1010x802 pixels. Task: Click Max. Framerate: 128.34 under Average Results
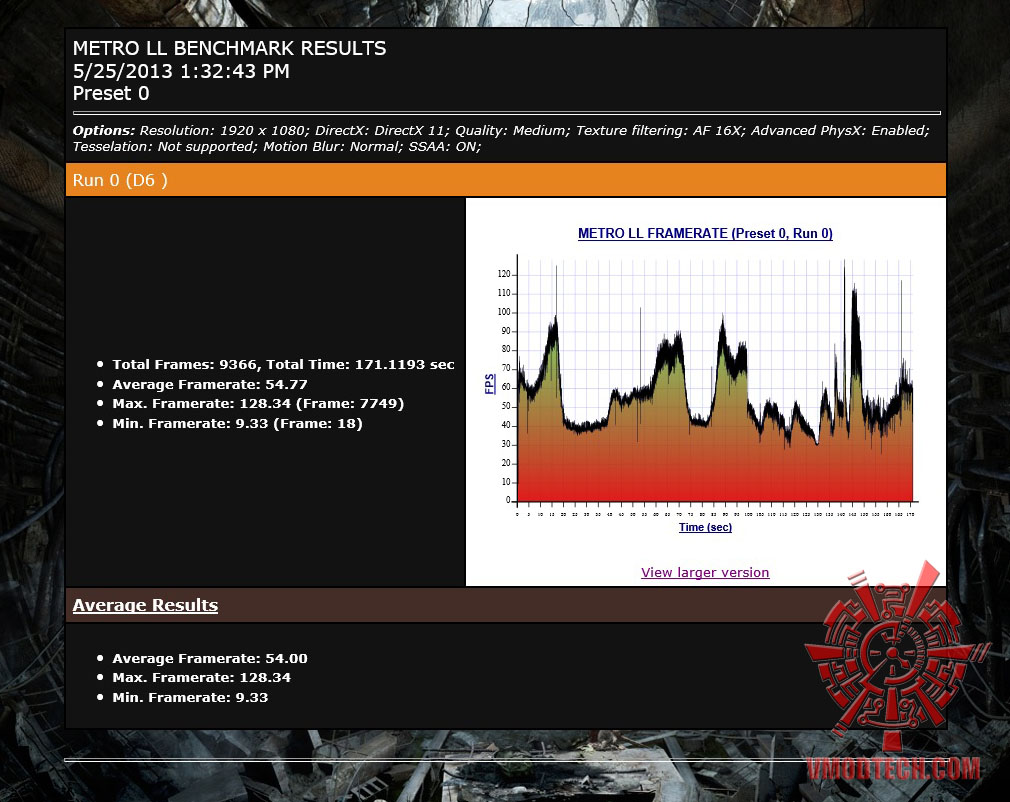coord(202,678)
